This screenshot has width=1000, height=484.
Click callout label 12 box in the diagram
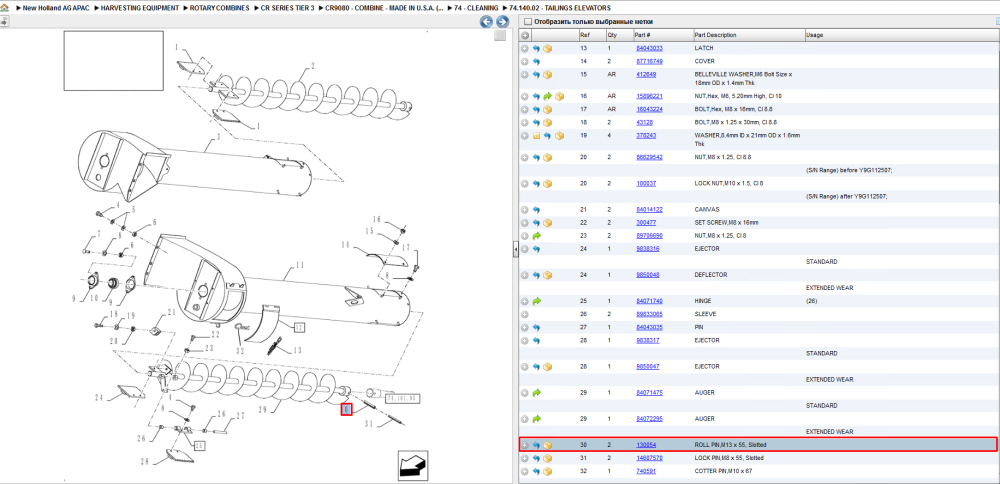299,327
